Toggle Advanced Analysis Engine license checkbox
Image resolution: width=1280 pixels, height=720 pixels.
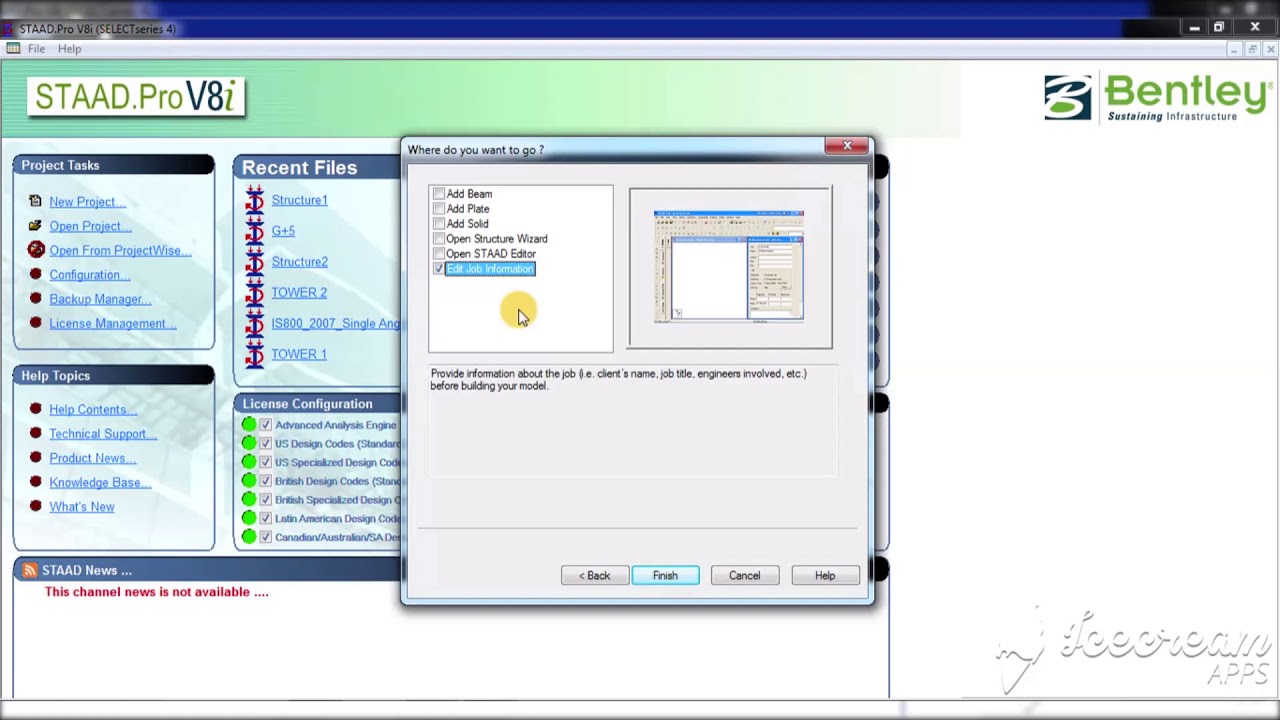265,425
